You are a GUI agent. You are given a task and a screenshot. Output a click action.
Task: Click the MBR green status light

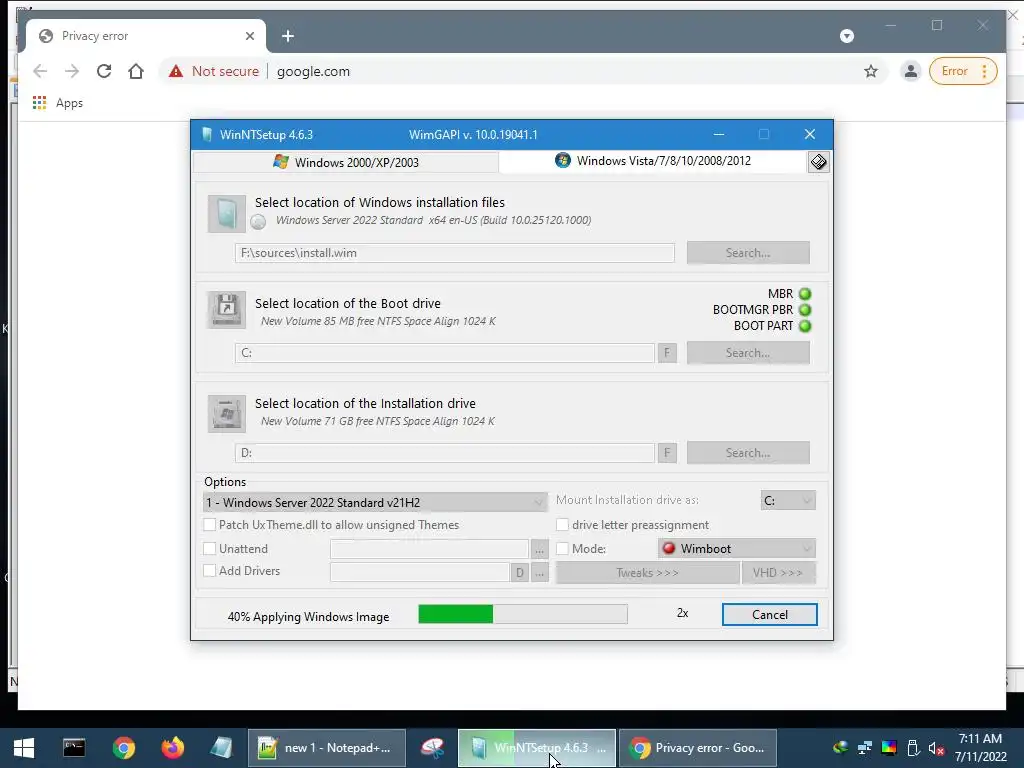pos(805,294)
